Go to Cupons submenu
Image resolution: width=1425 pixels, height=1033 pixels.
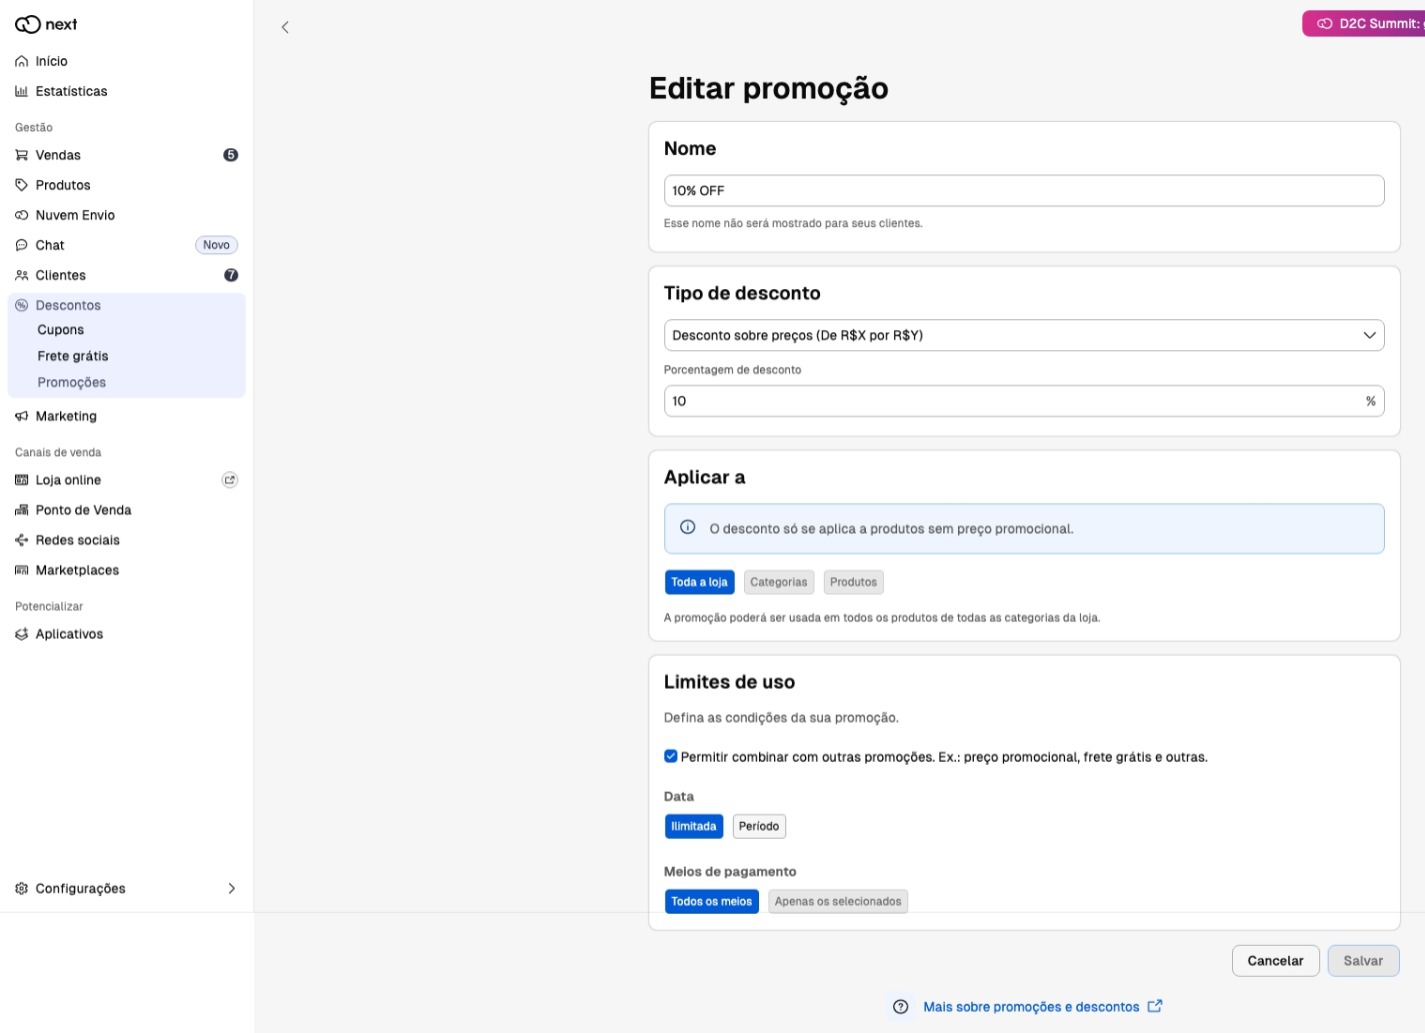pos(61,330)
